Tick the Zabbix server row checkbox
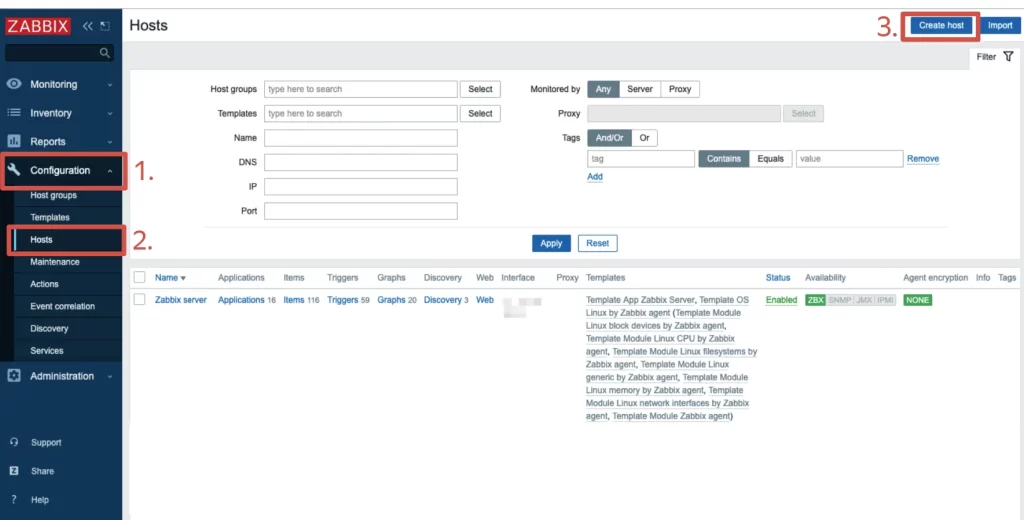 139,300
